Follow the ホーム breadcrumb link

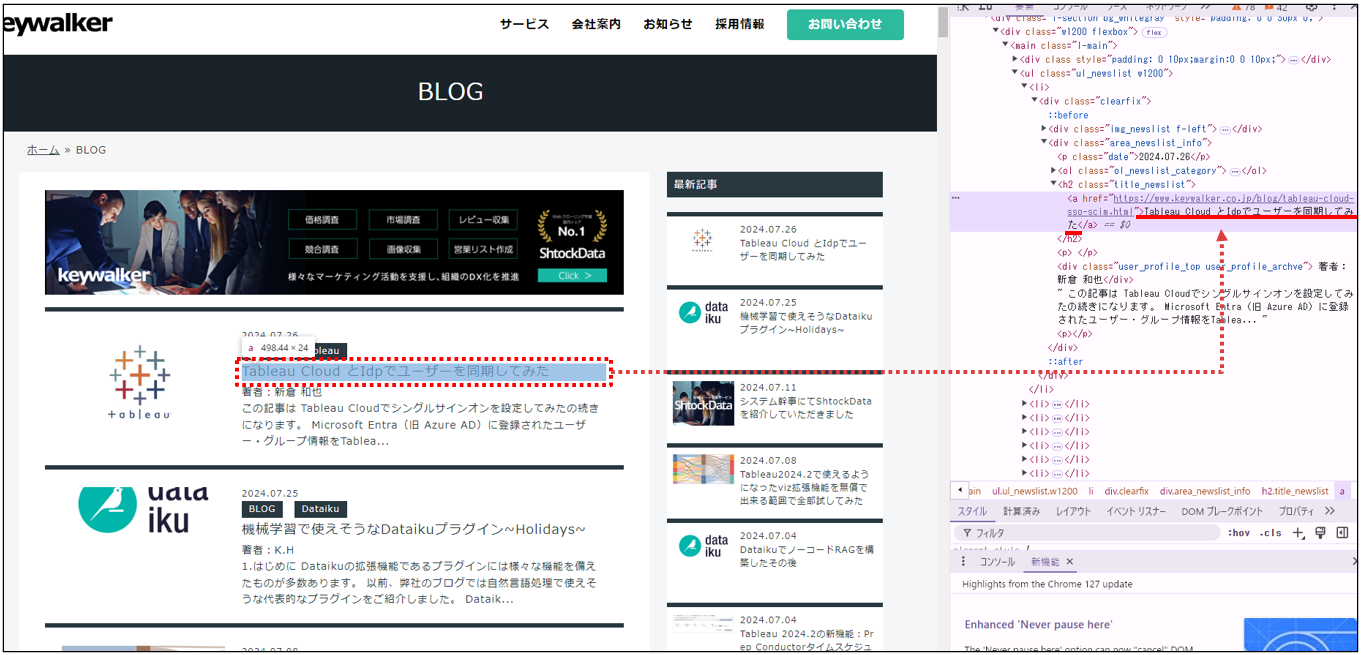(43, 150)
